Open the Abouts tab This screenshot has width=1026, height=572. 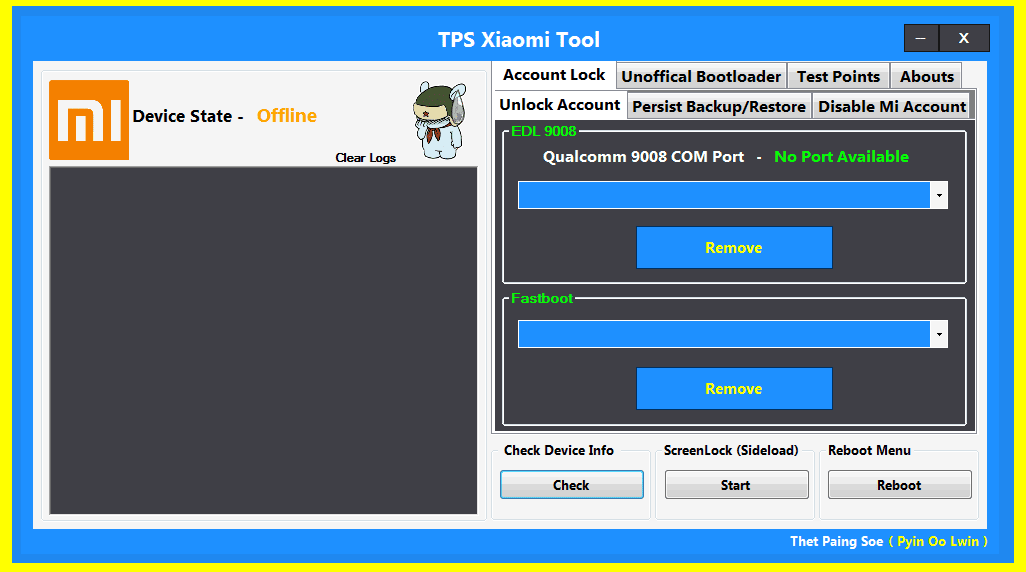click(927, 77)
